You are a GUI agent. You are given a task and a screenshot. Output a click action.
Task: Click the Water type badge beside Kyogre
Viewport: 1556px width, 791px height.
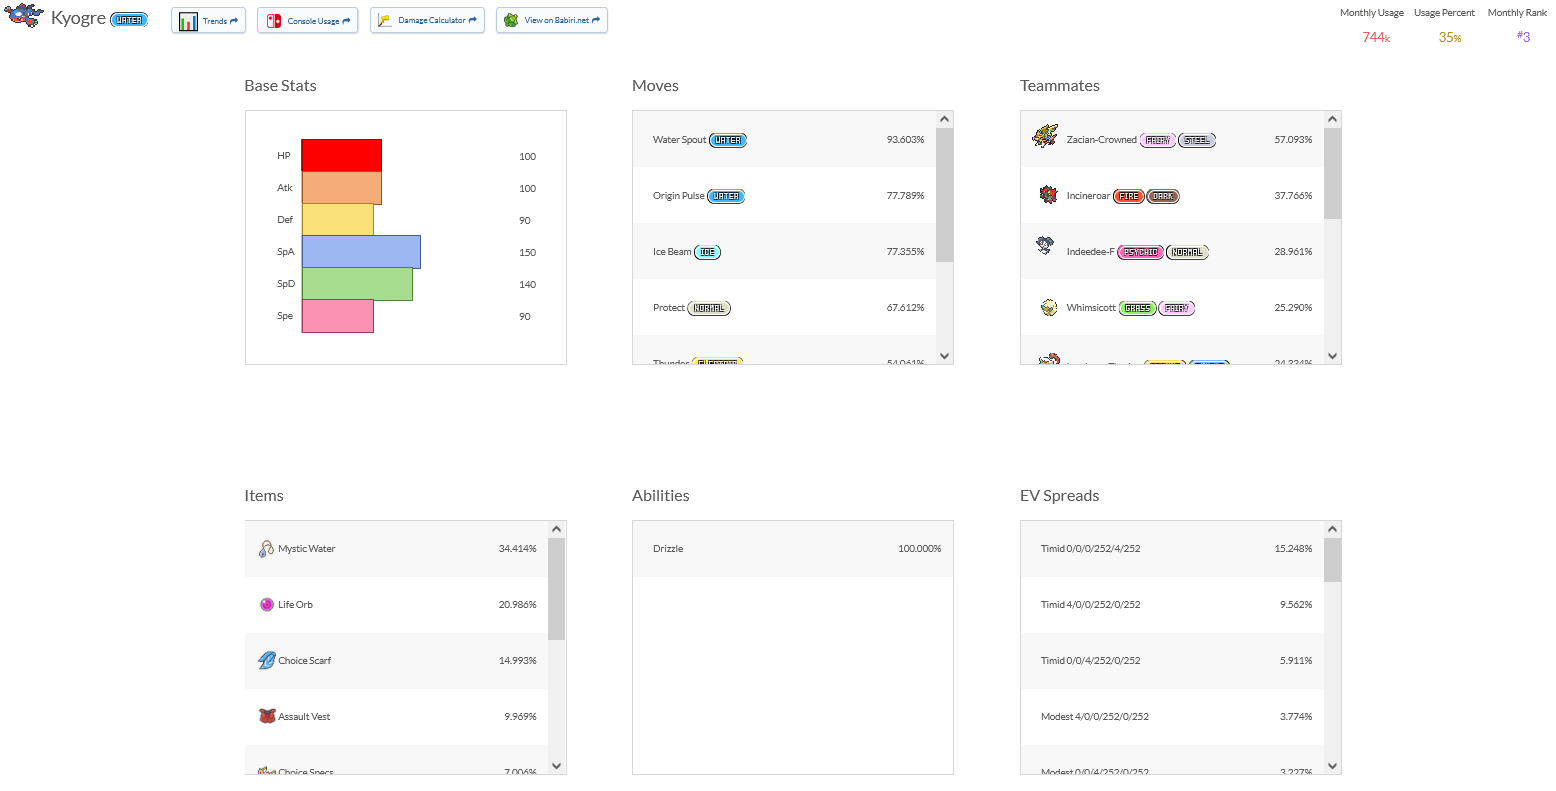click(x=129, y=20)
